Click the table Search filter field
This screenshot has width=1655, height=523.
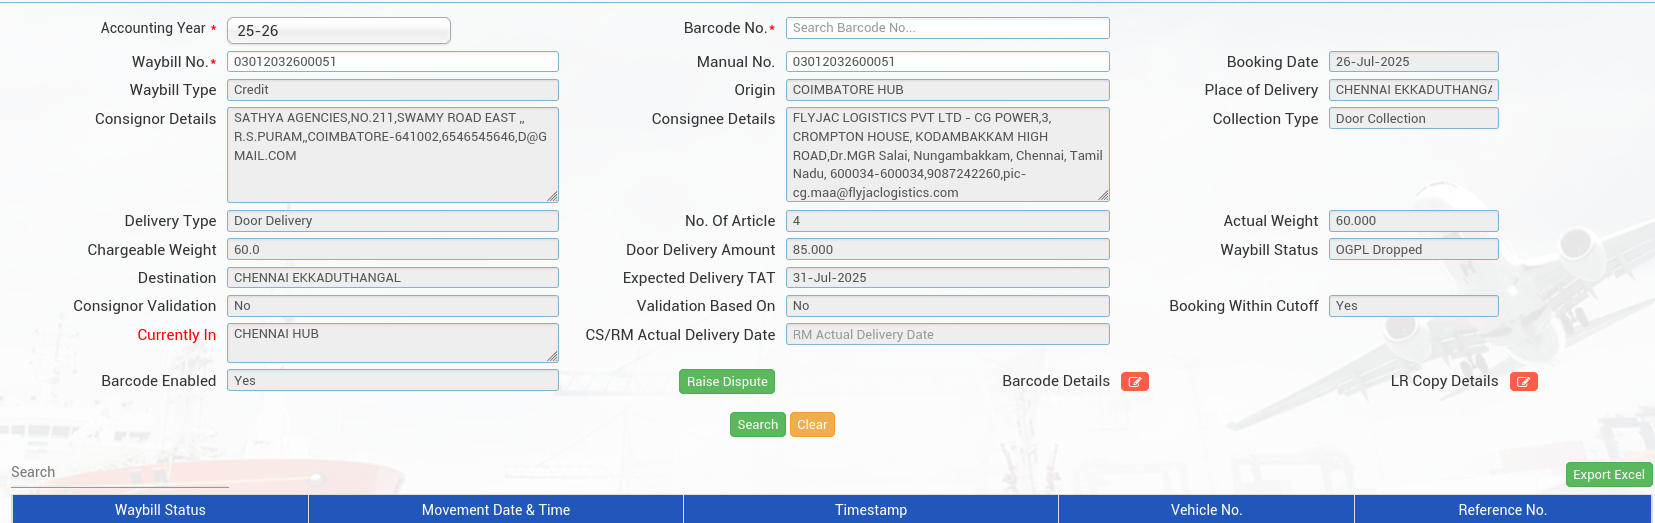coord(120,473)
